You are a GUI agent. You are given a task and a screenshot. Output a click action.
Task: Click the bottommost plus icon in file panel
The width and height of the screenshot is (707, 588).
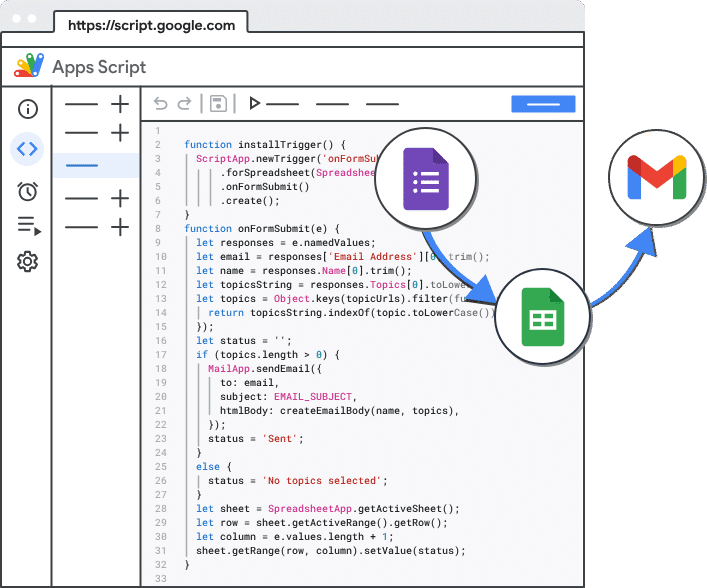point(120,227)
